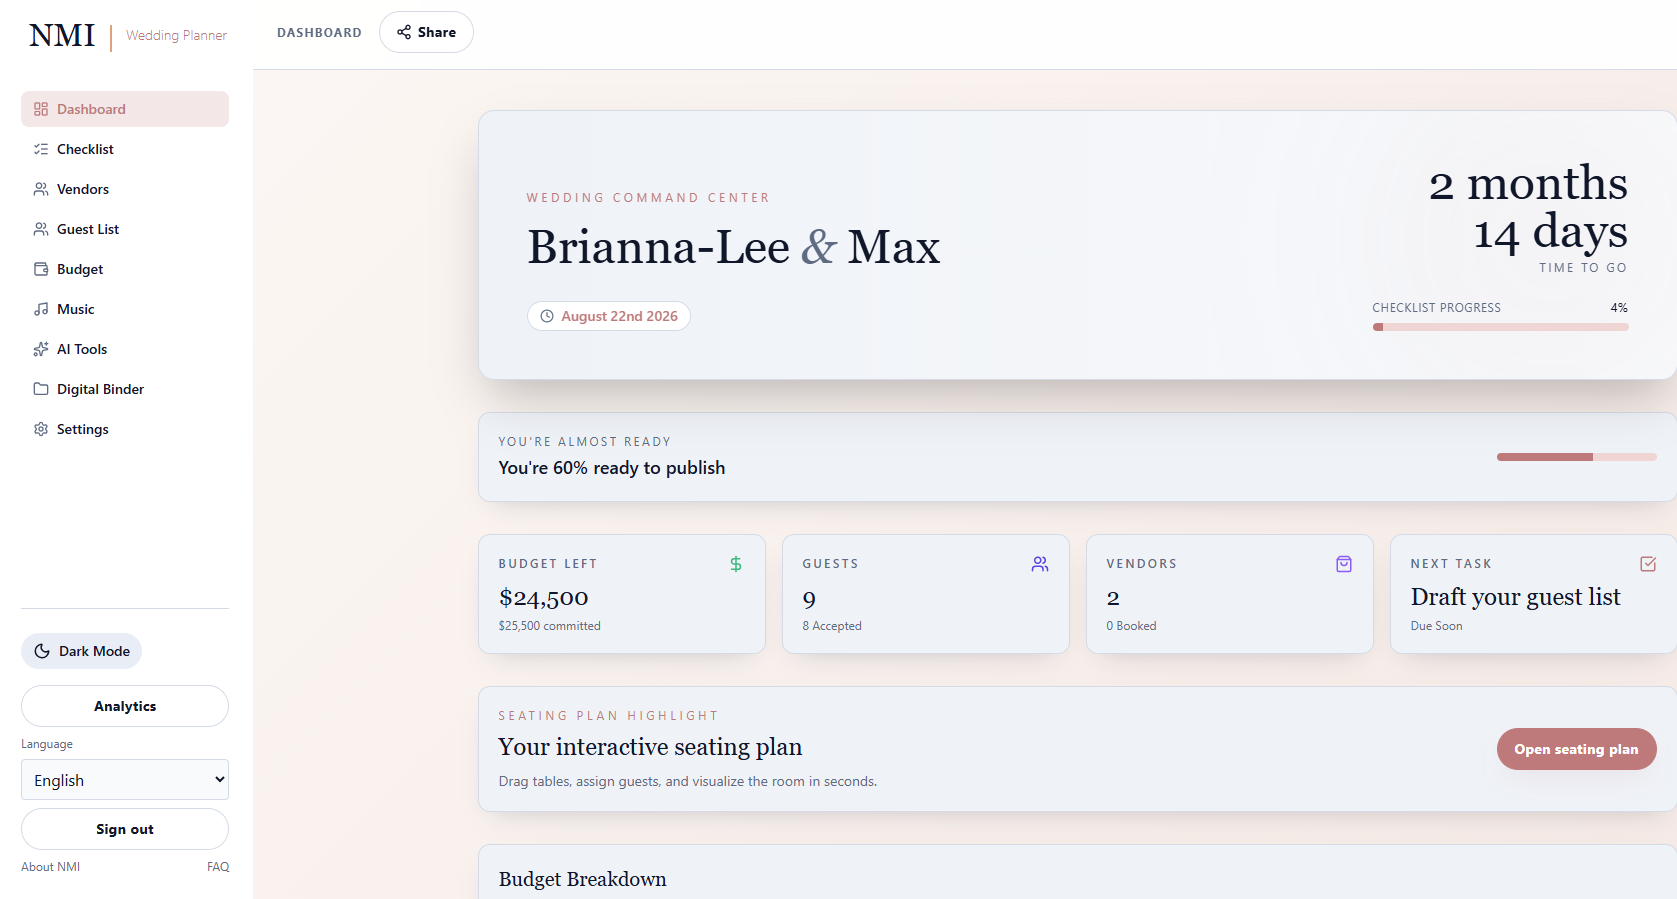Open the Draft your guest list task

(x=1533, y=594)
